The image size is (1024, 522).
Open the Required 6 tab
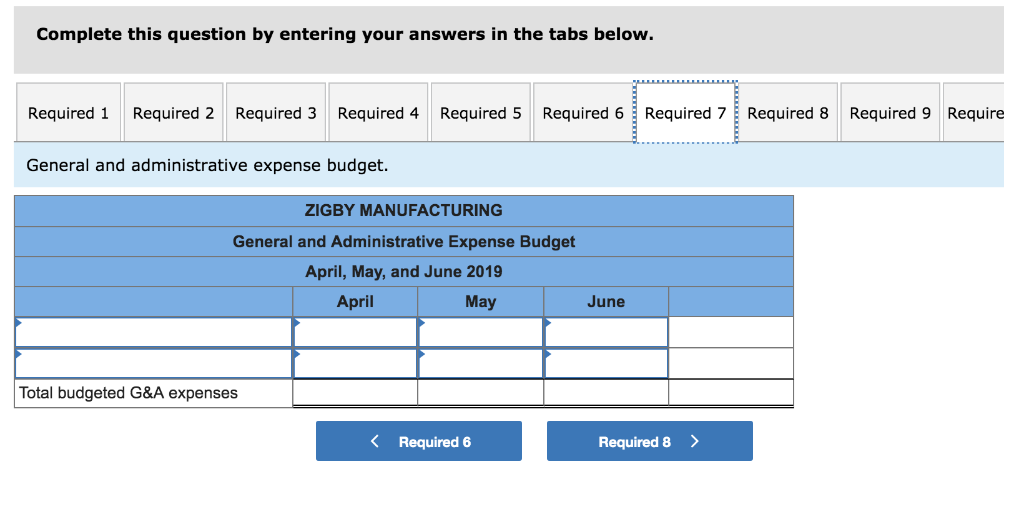(x=583, y=112)
